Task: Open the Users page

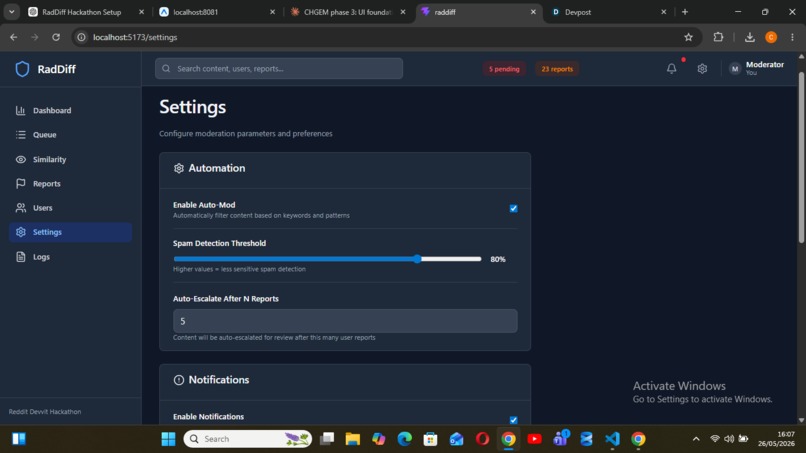Action: click(x=70, y=208)
